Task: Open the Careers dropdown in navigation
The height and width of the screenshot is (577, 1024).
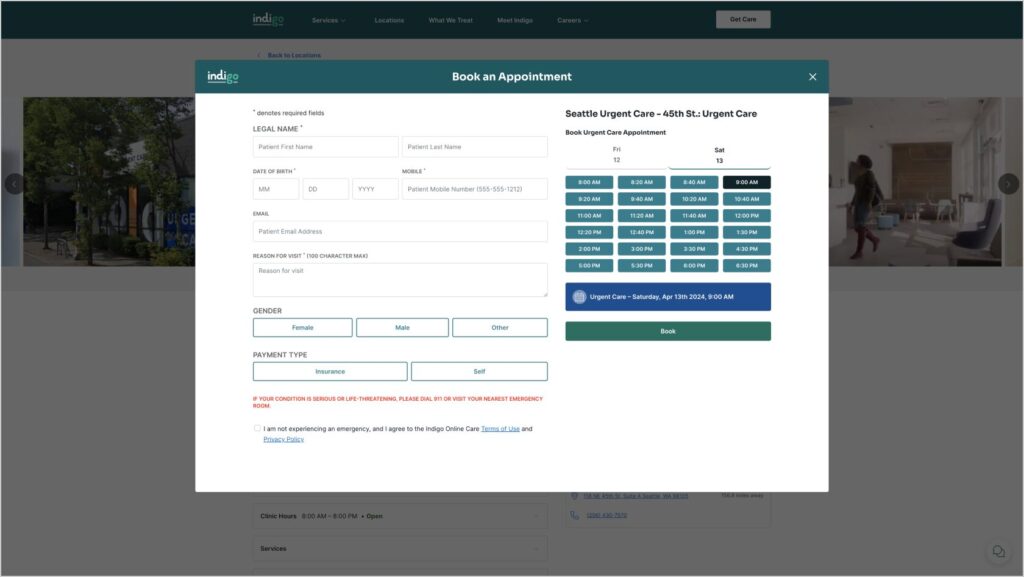Action: point(573,20)
